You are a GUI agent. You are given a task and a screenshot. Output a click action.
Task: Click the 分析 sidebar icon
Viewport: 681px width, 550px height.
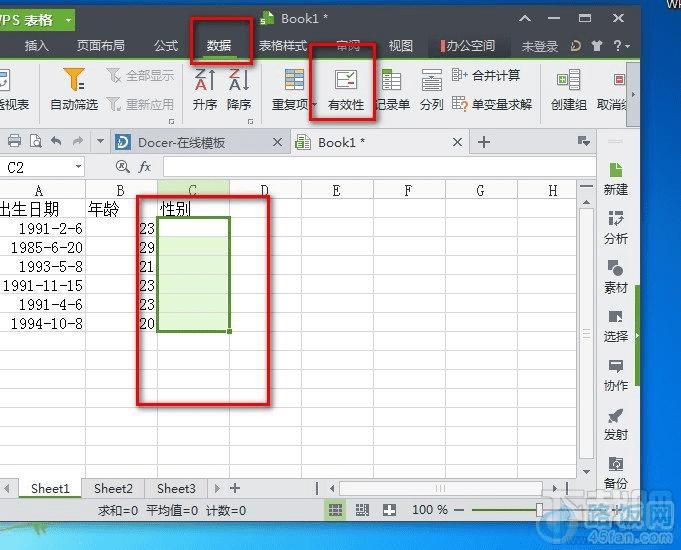615,219
